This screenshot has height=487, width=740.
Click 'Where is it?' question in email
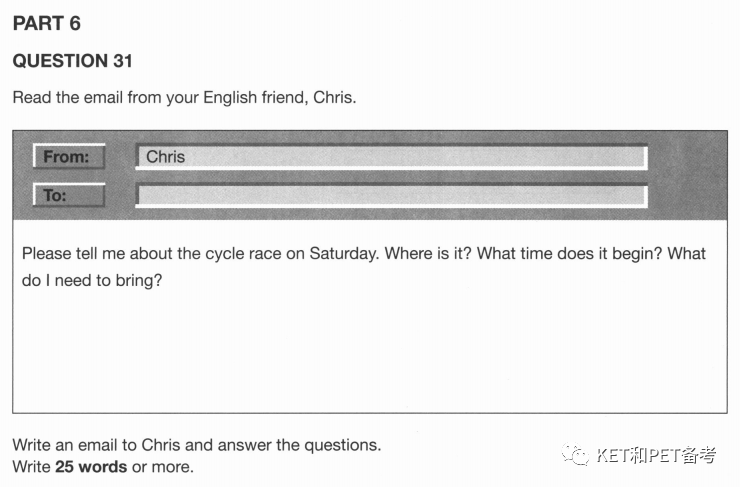pos(428,253)
